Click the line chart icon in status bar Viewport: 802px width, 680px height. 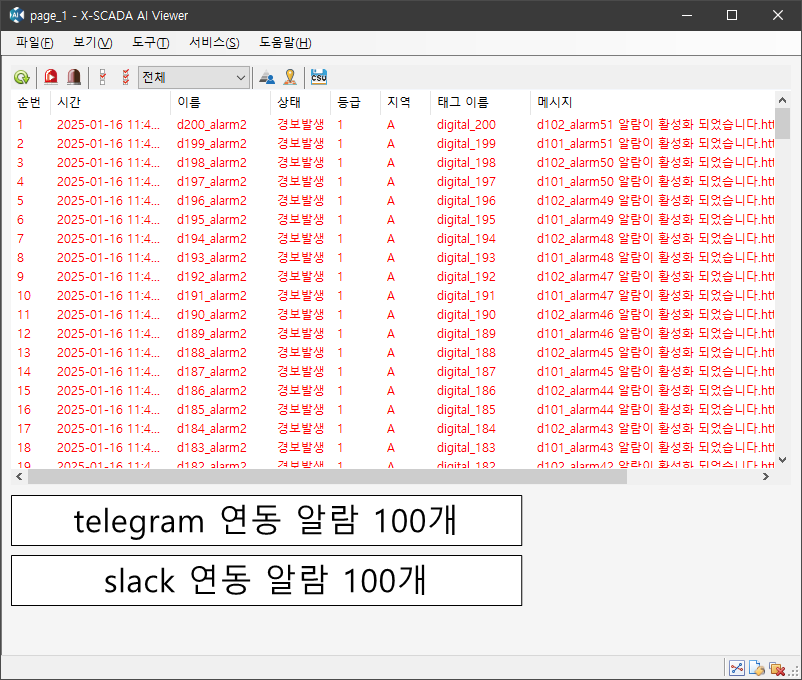[x=737, y=668]
